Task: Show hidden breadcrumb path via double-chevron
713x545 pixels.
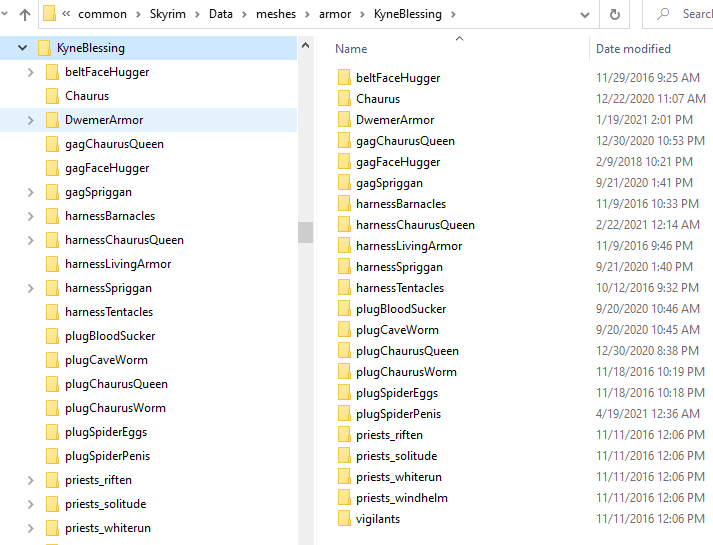Action: pyautogui.click(x=66, y=14)
